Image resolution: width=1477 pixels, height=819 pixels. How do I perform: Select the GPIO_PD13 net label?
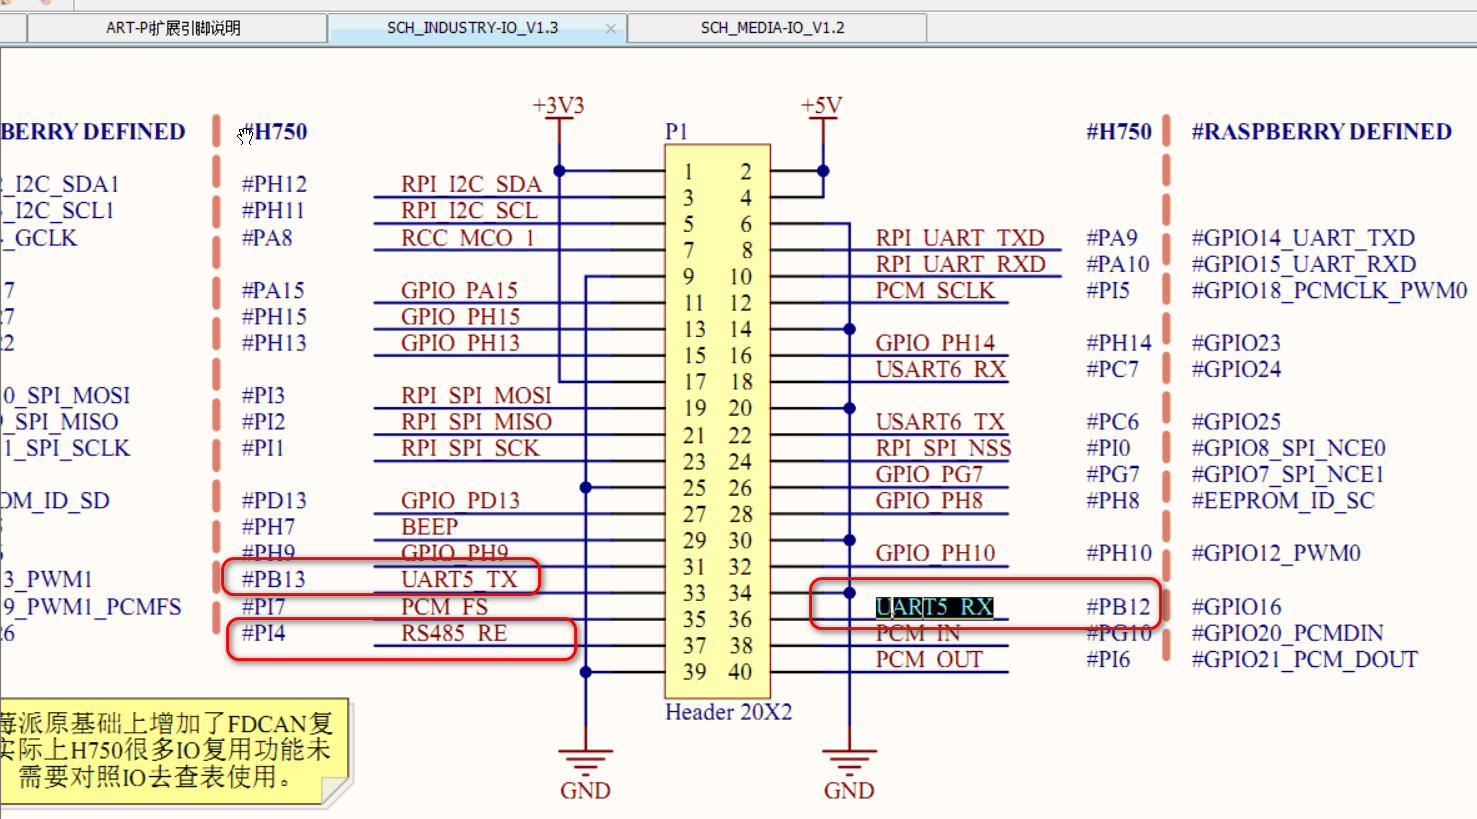pos(461,501)
